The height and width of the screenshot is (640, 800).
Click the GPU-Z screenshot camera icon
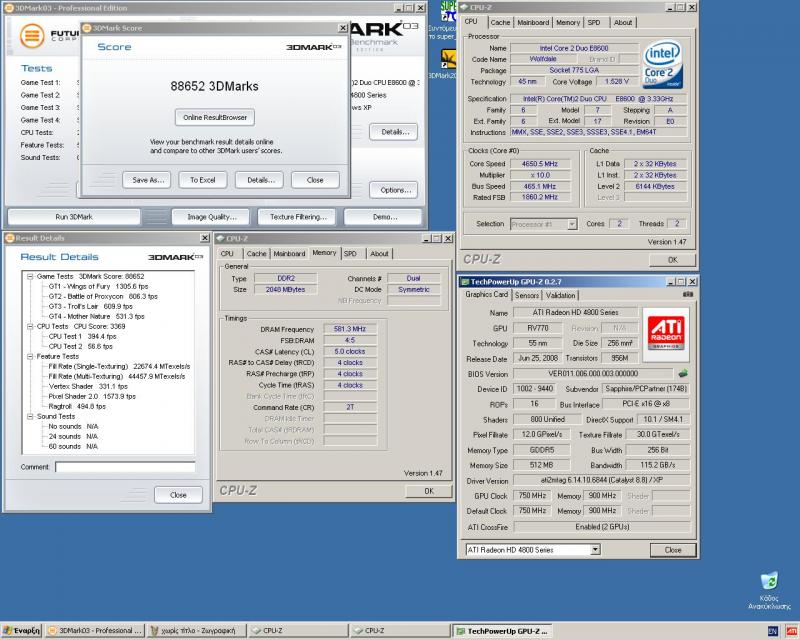pyautogui.click(x=688, y=294)
